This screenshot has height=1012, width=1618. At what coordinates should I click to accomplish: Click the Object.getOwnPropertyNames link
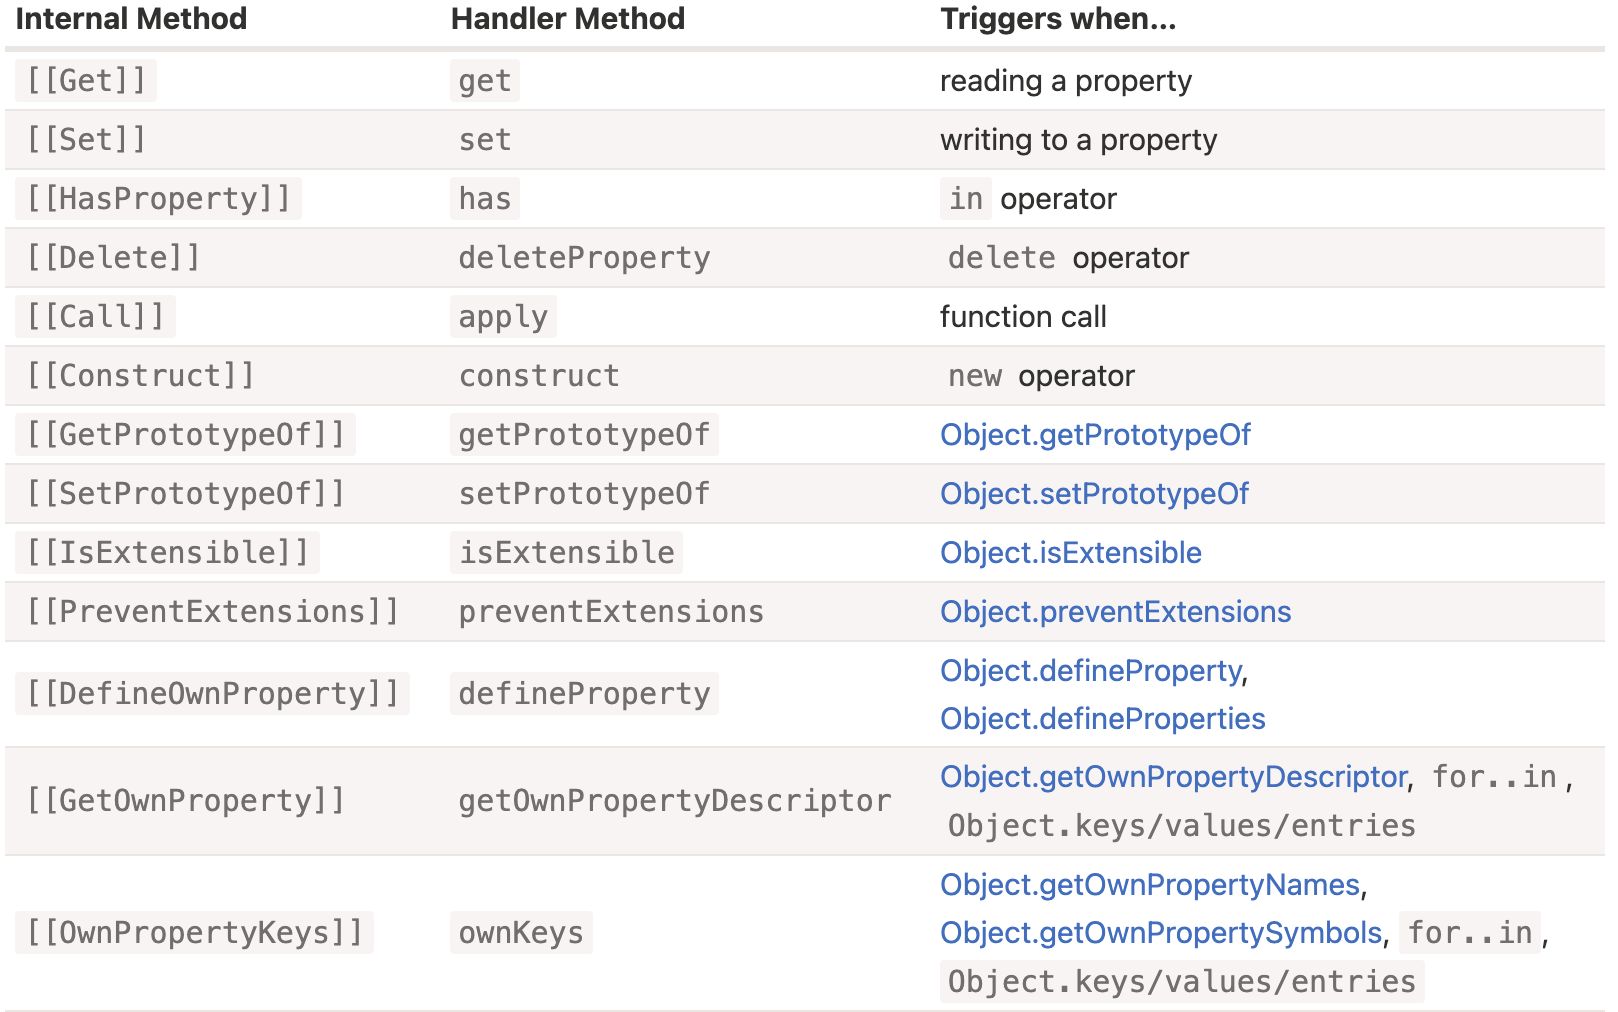[x=1150, y=885]
